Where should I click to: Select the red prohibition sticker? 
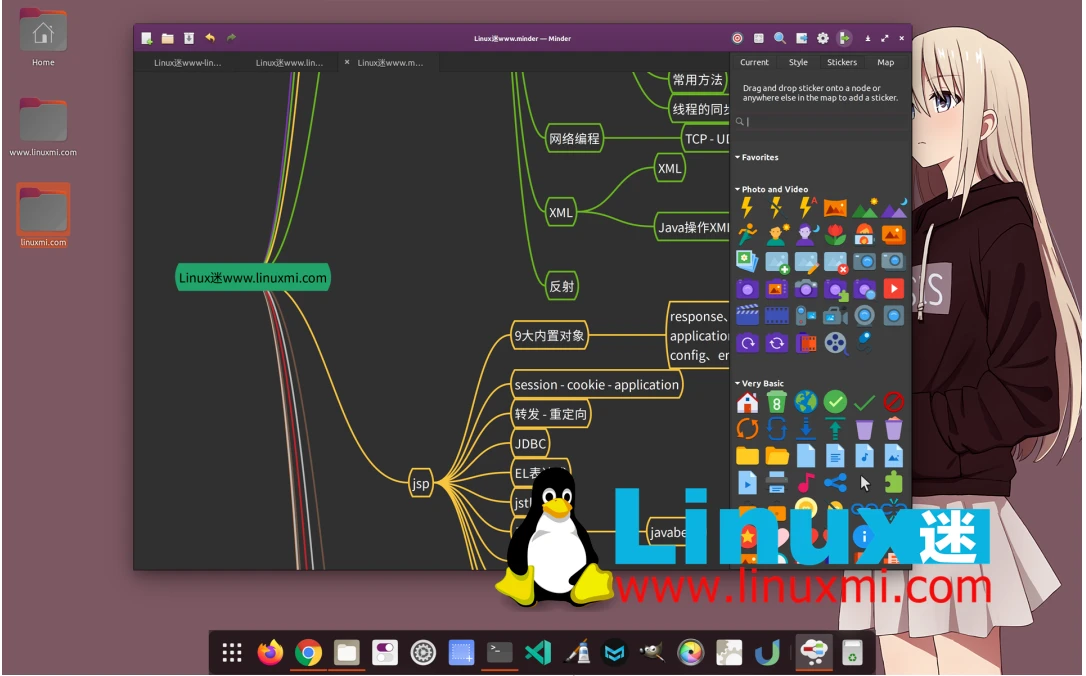(893, 401)
